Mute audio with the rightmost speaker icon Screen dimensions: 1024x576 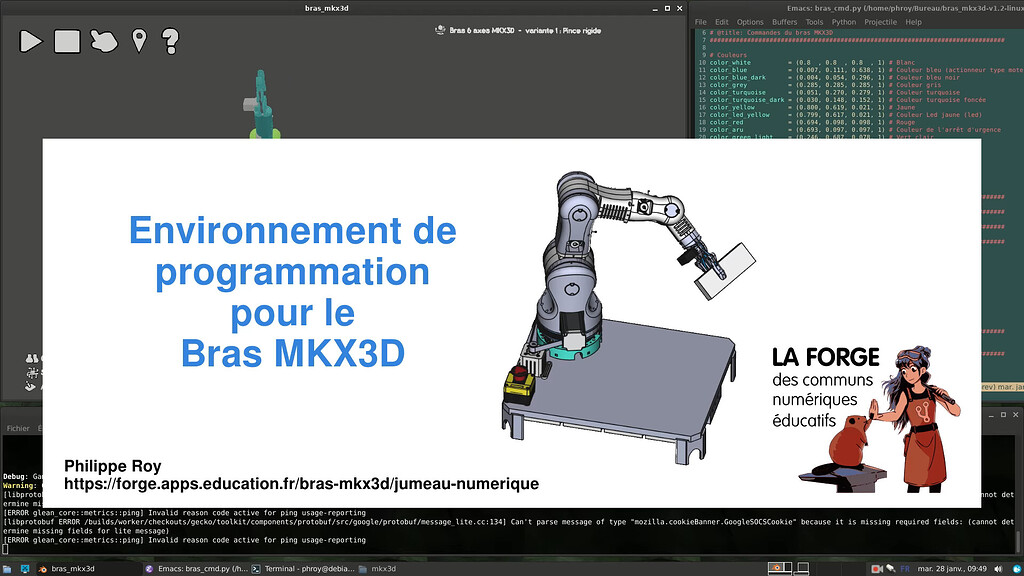pos(998,566)
